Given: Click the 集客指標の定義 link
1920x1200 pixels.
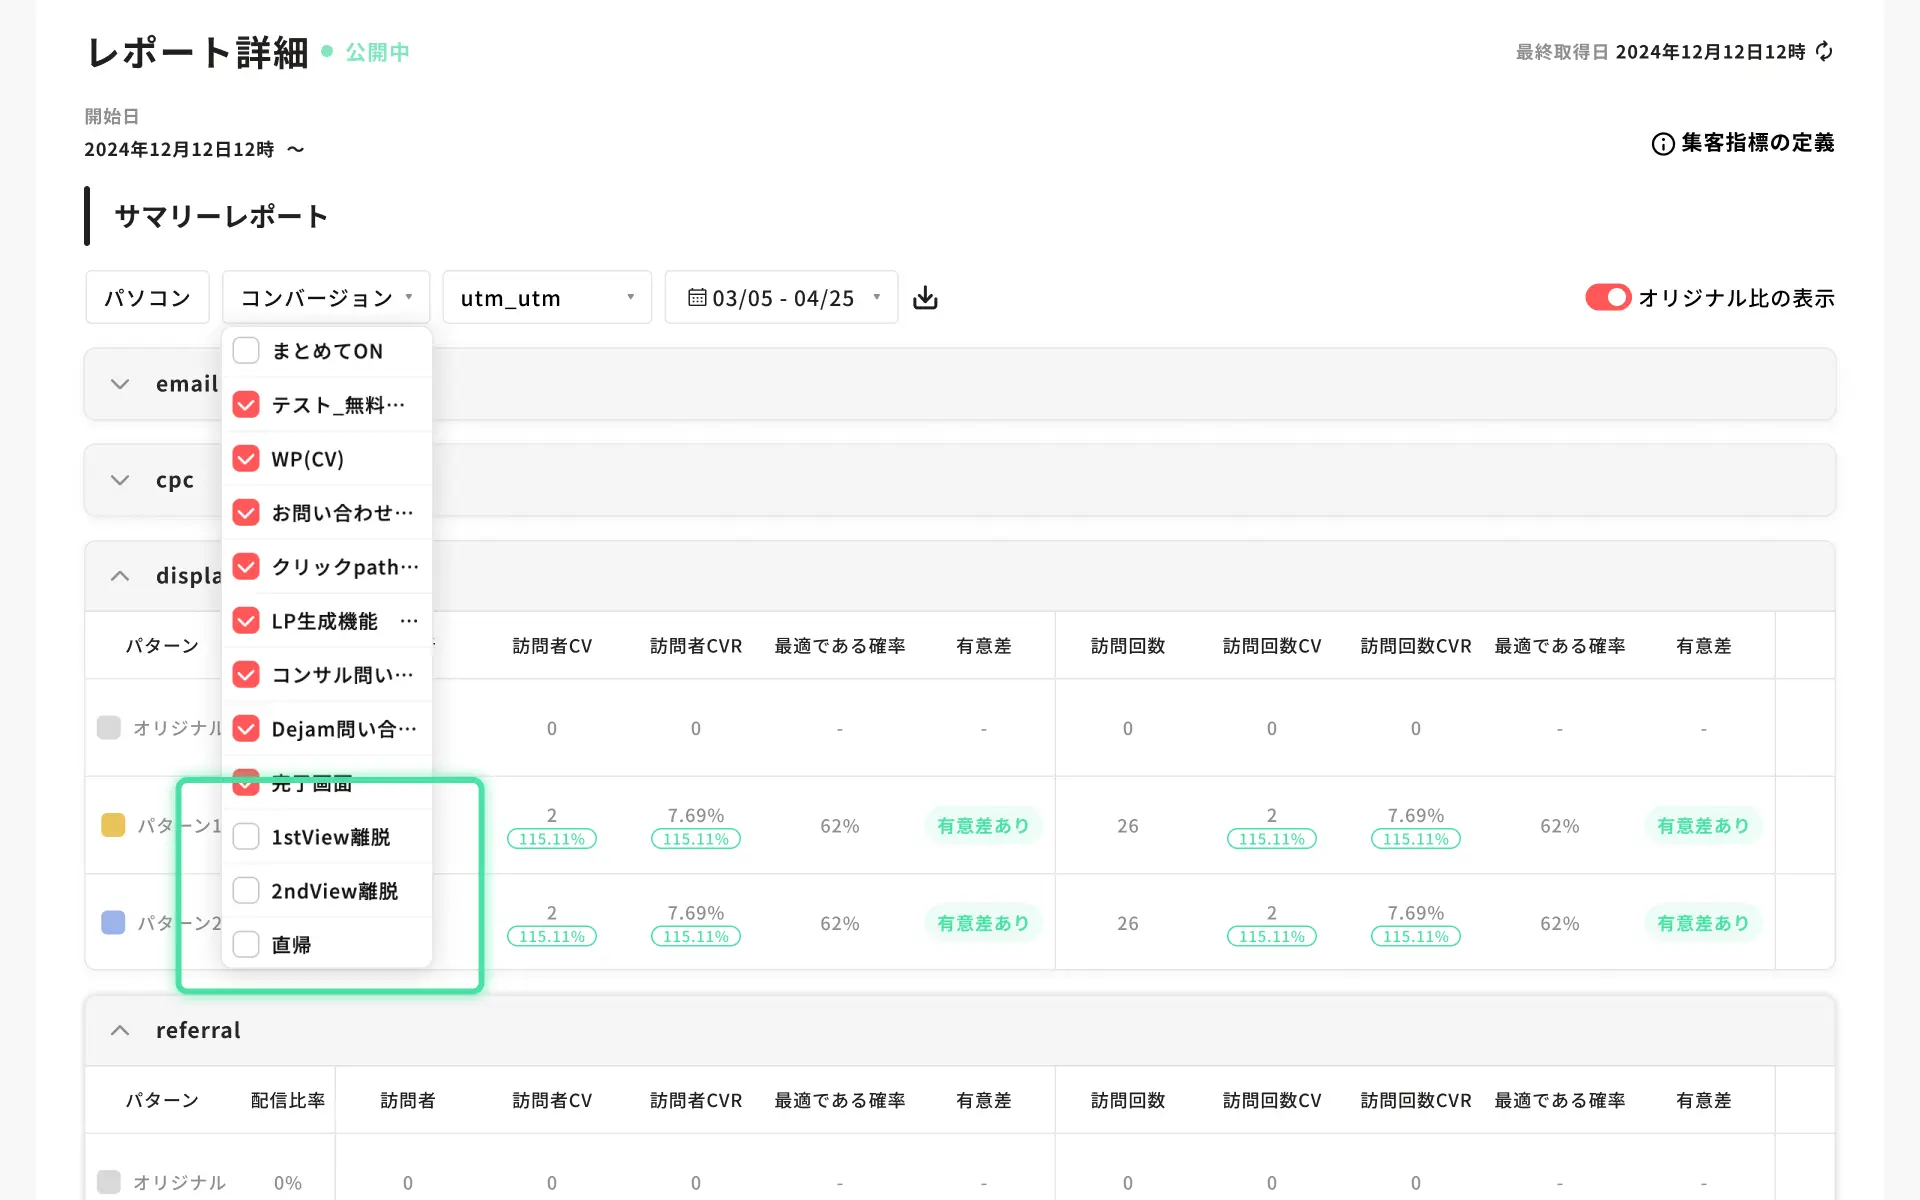Looking at the screenshot, I should [1757, 143].
